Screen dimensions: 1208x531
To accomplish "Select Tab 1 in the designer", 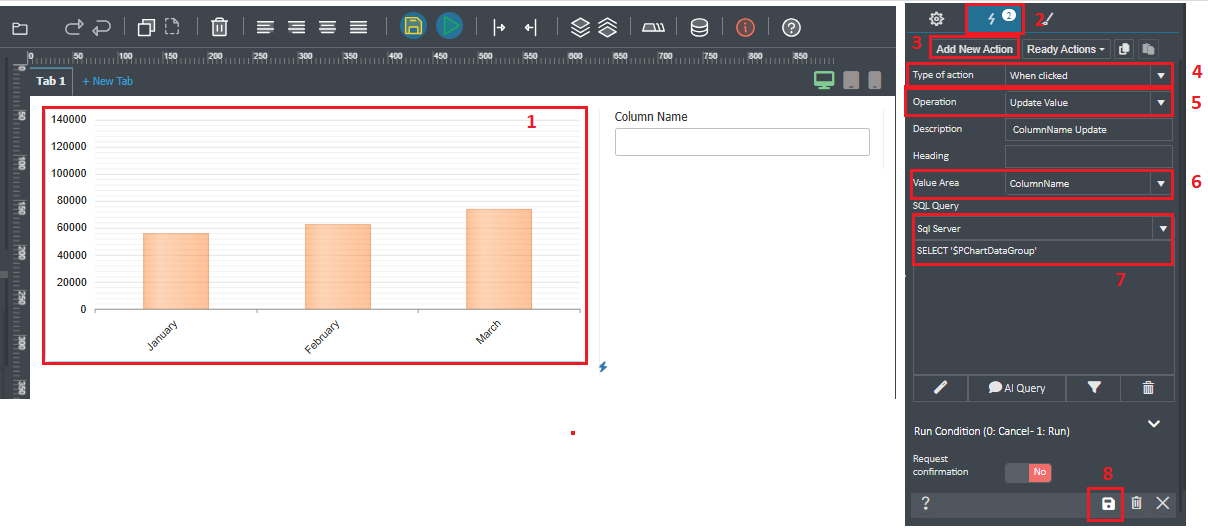I will [x=51, y=81].
